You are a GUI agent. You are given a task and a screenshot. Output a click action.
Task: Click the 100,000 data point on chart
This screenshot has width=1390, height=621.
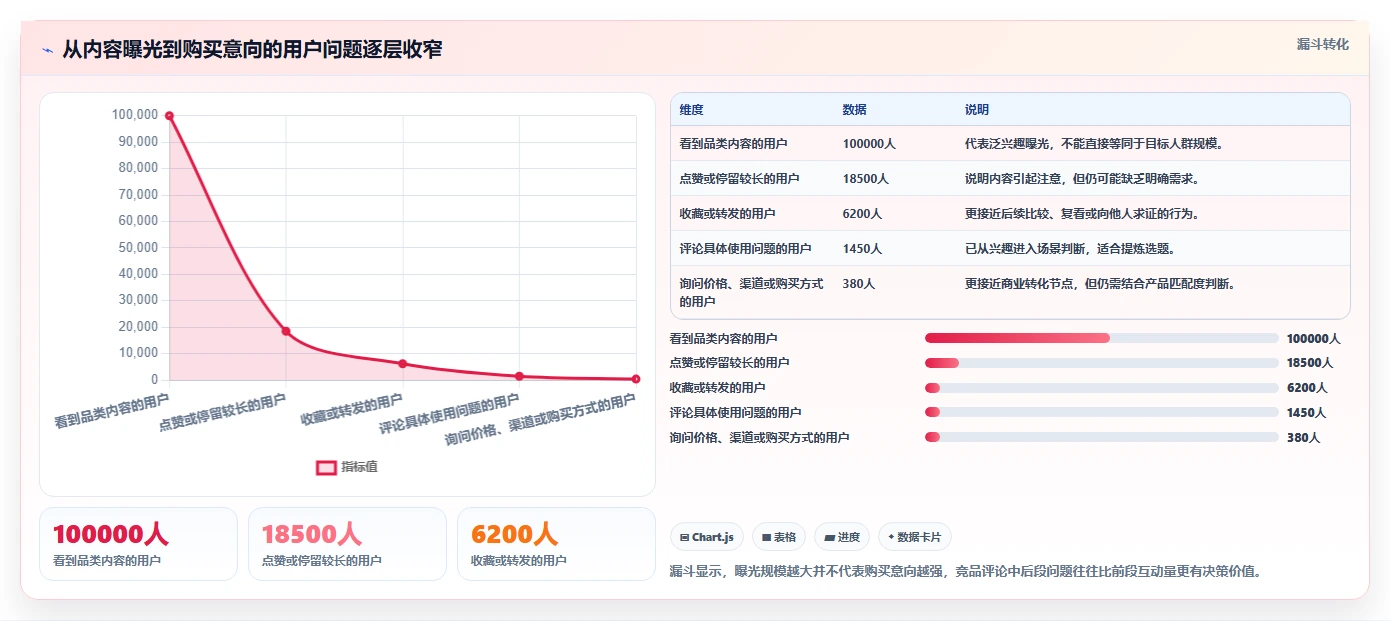point(169,116)
